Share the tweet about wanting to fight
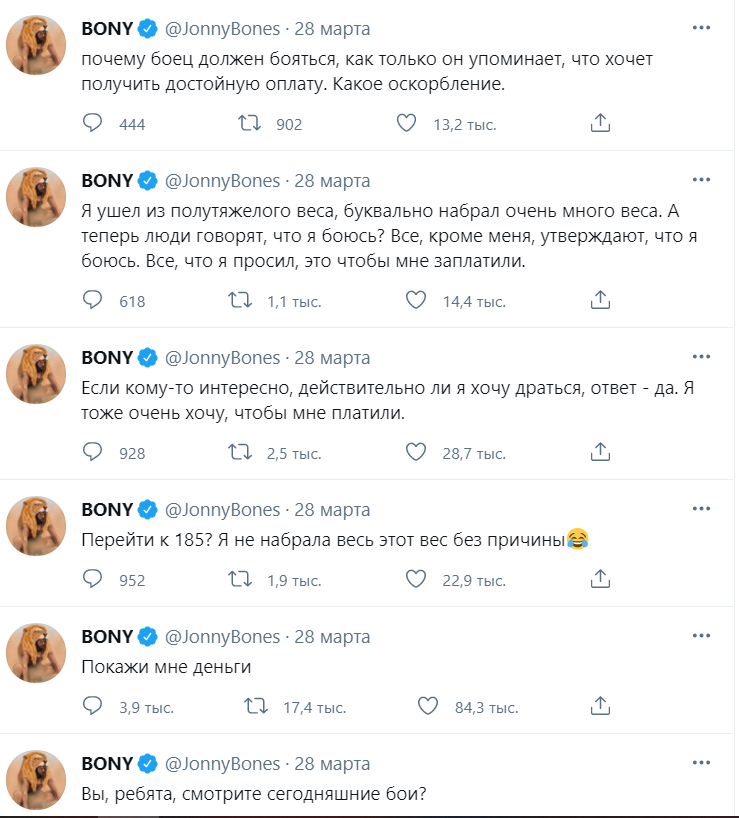The image size is (739, 818). (x=599, y=450)
